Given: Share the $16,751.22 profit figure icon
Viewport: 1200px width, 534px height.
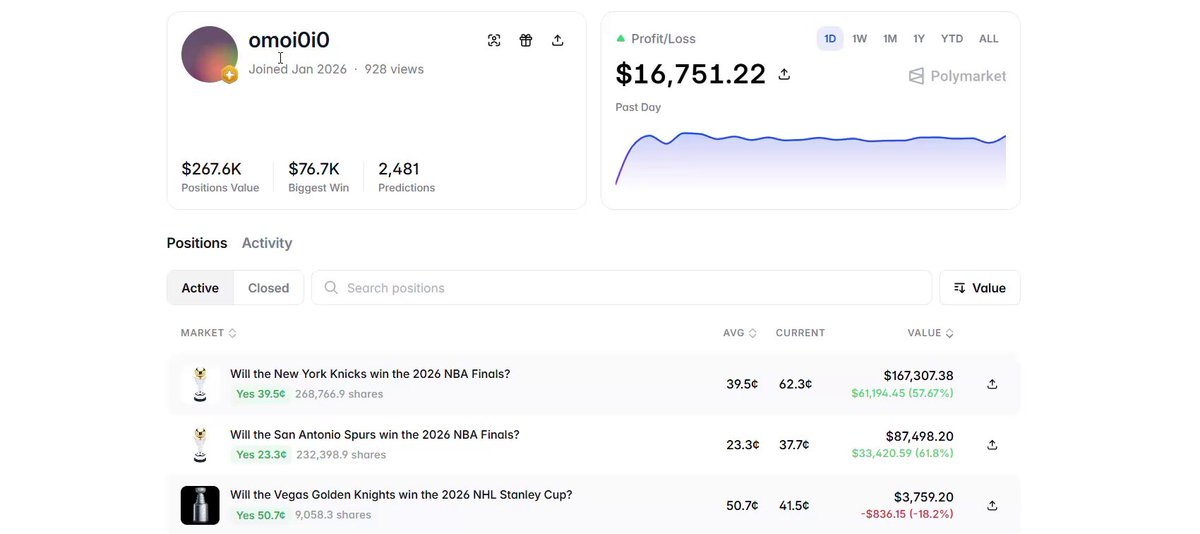Looking at the screenshot, I should pos(784,74).
